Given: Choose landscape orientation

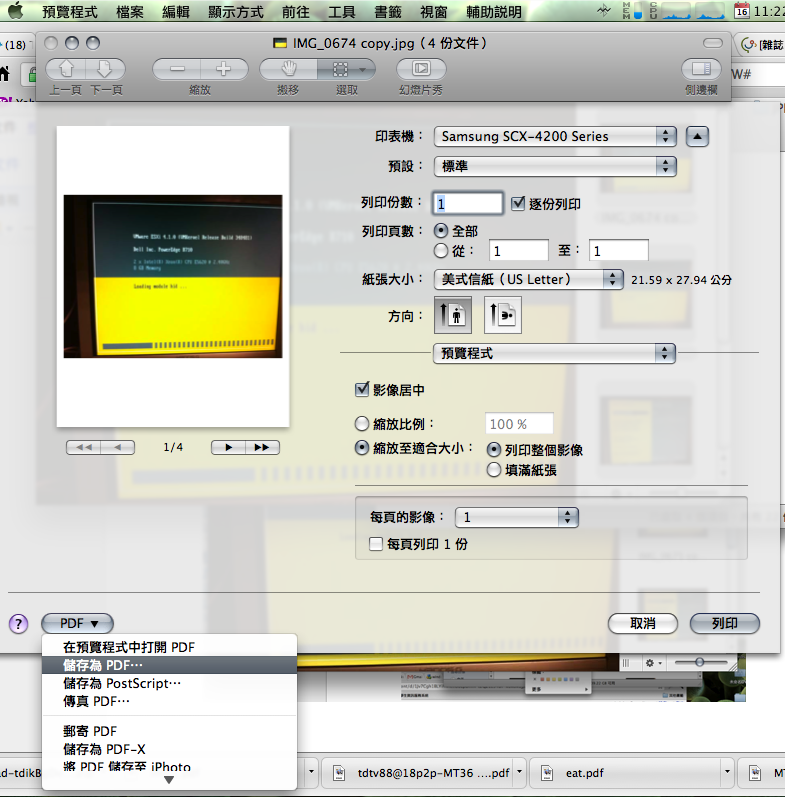Looking at the screenshot, I should click(502, 315).
